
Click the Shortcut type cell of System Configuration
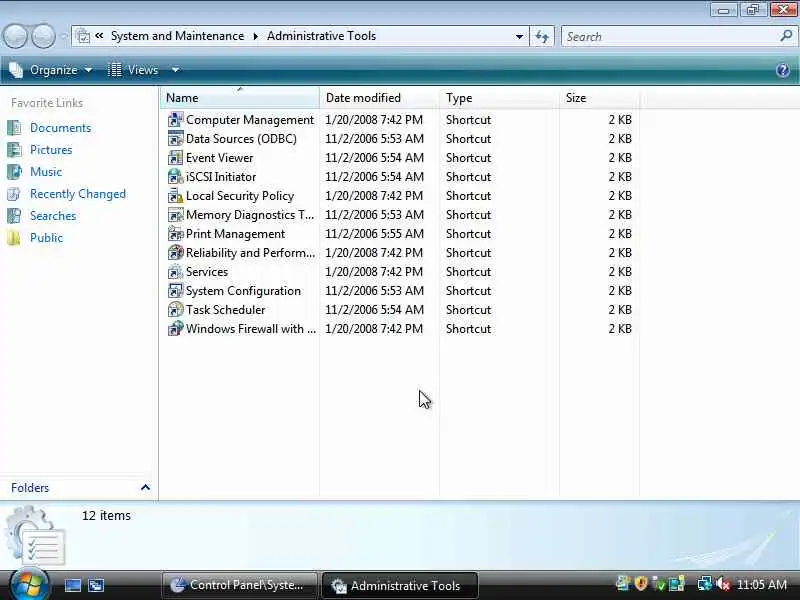click(x=468, y=291)
